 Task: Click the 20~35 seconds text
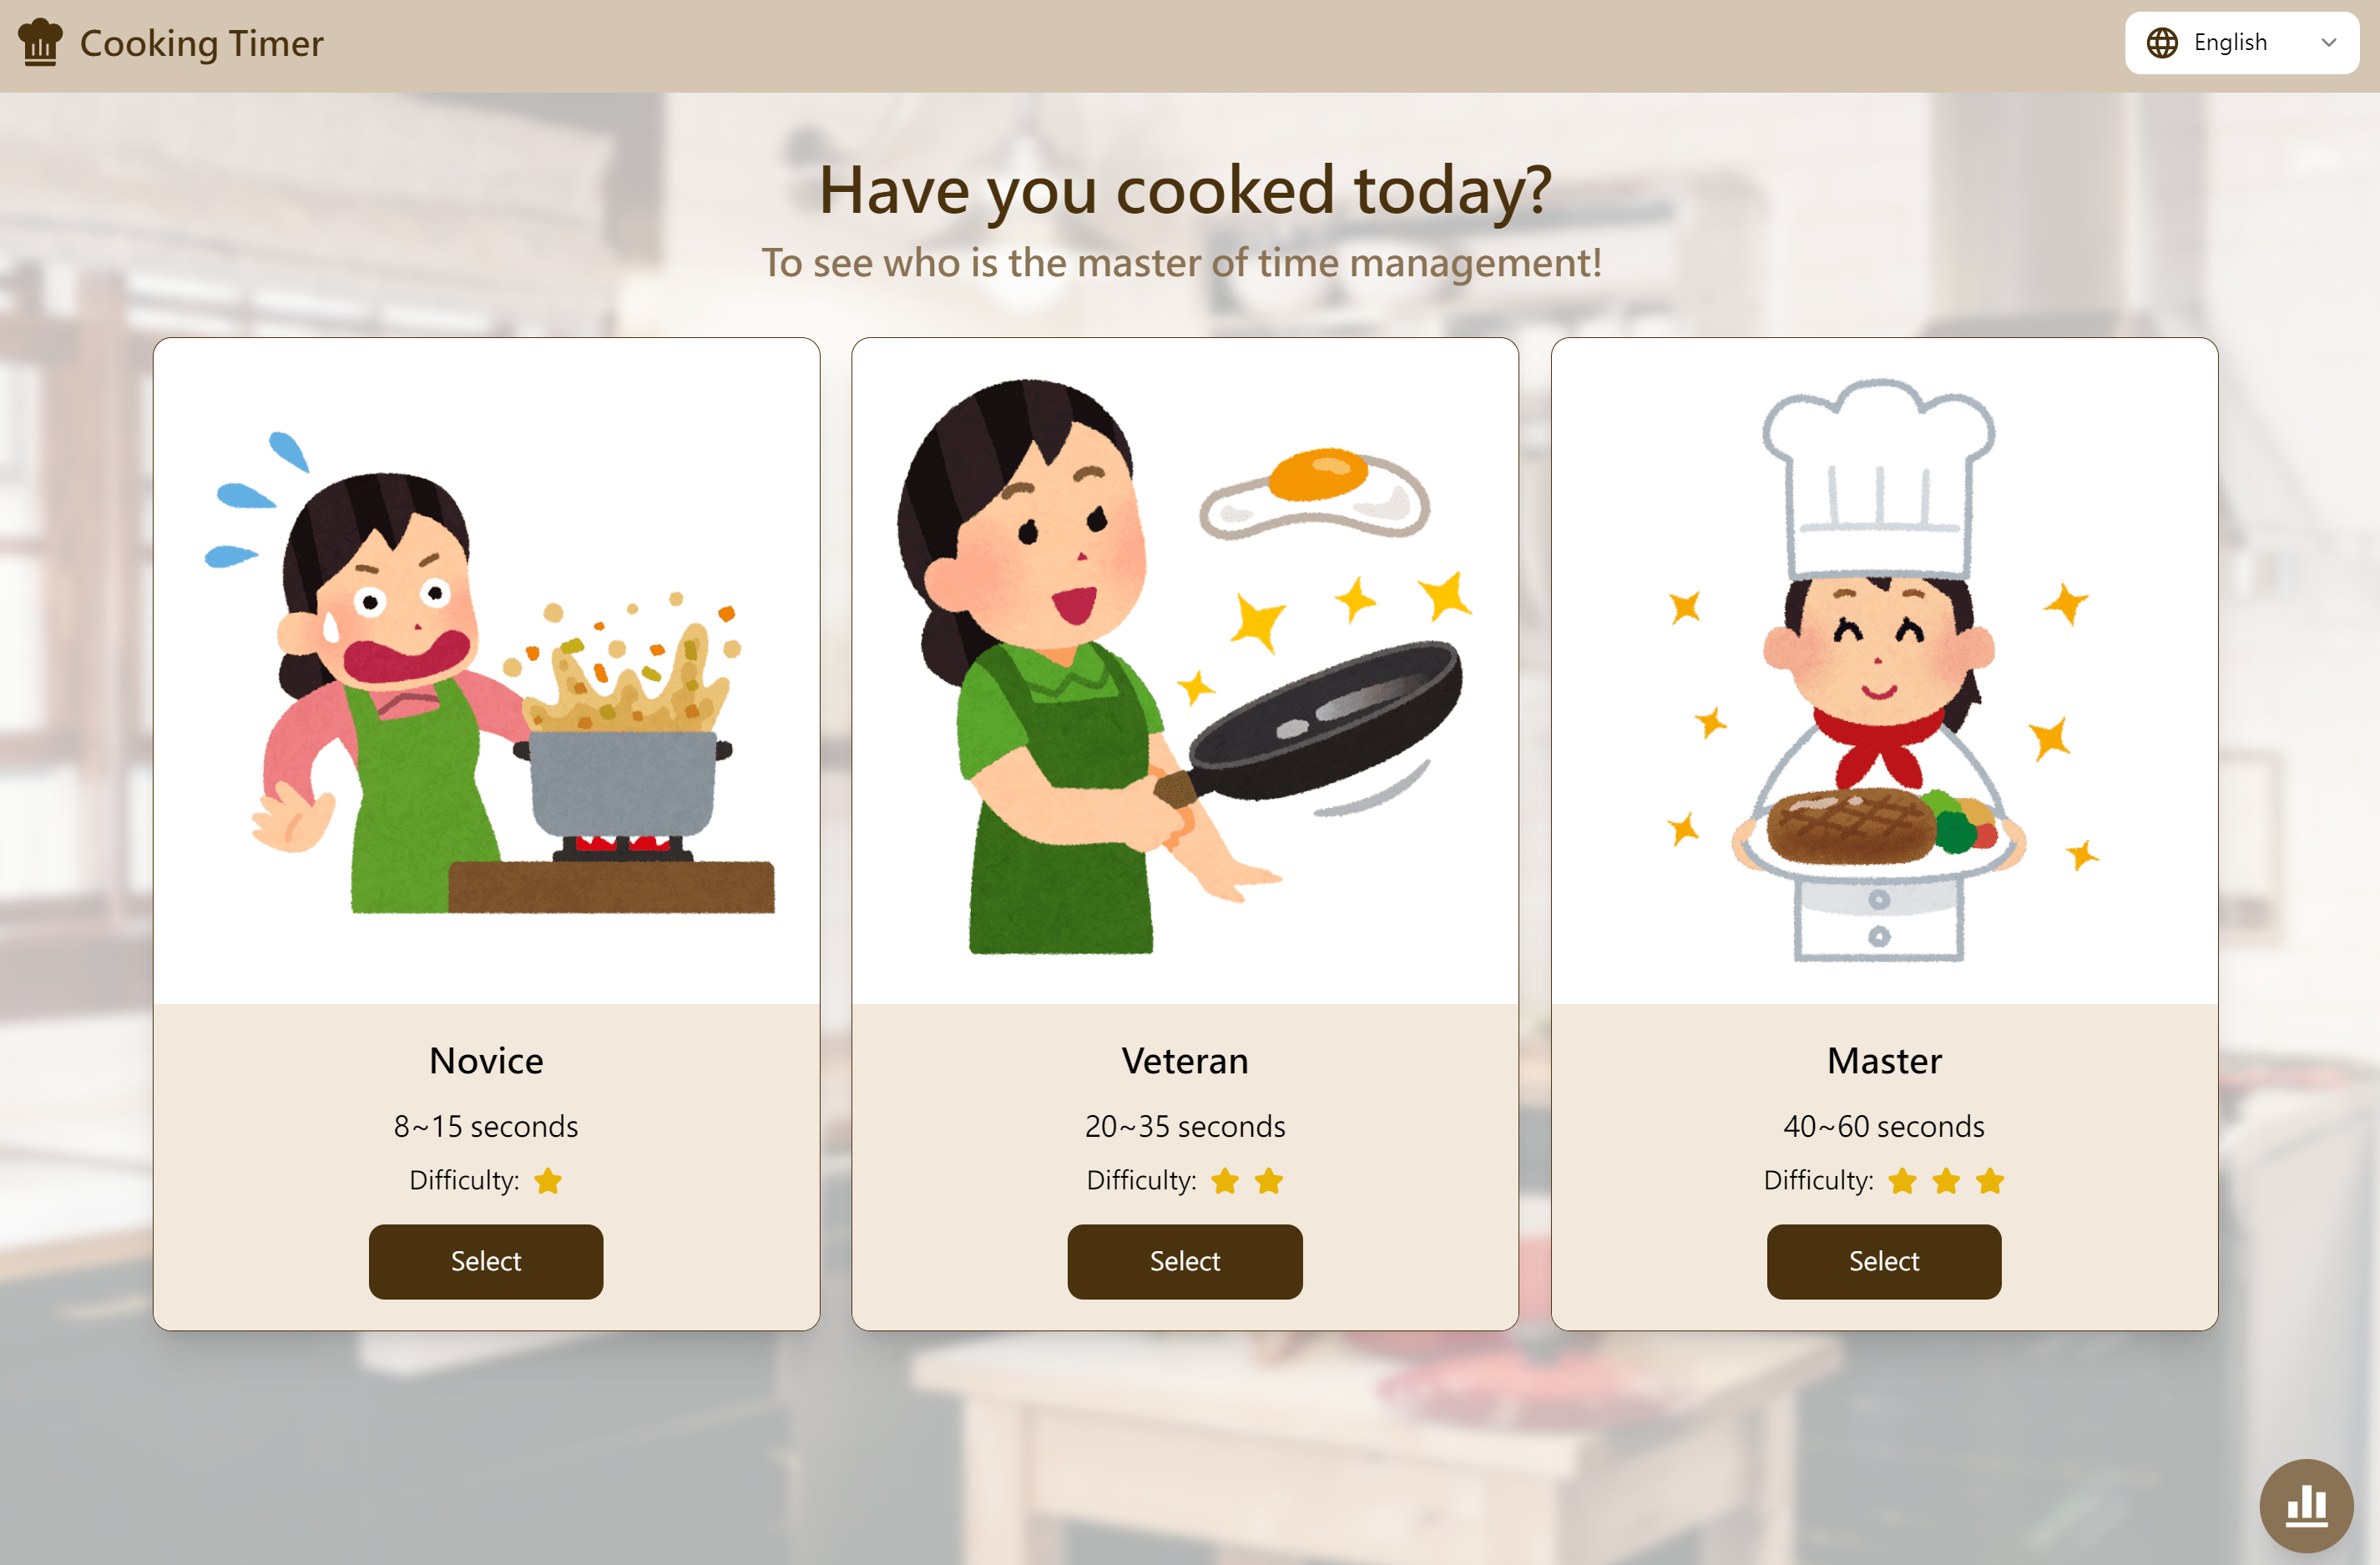pos(1185,1126)
